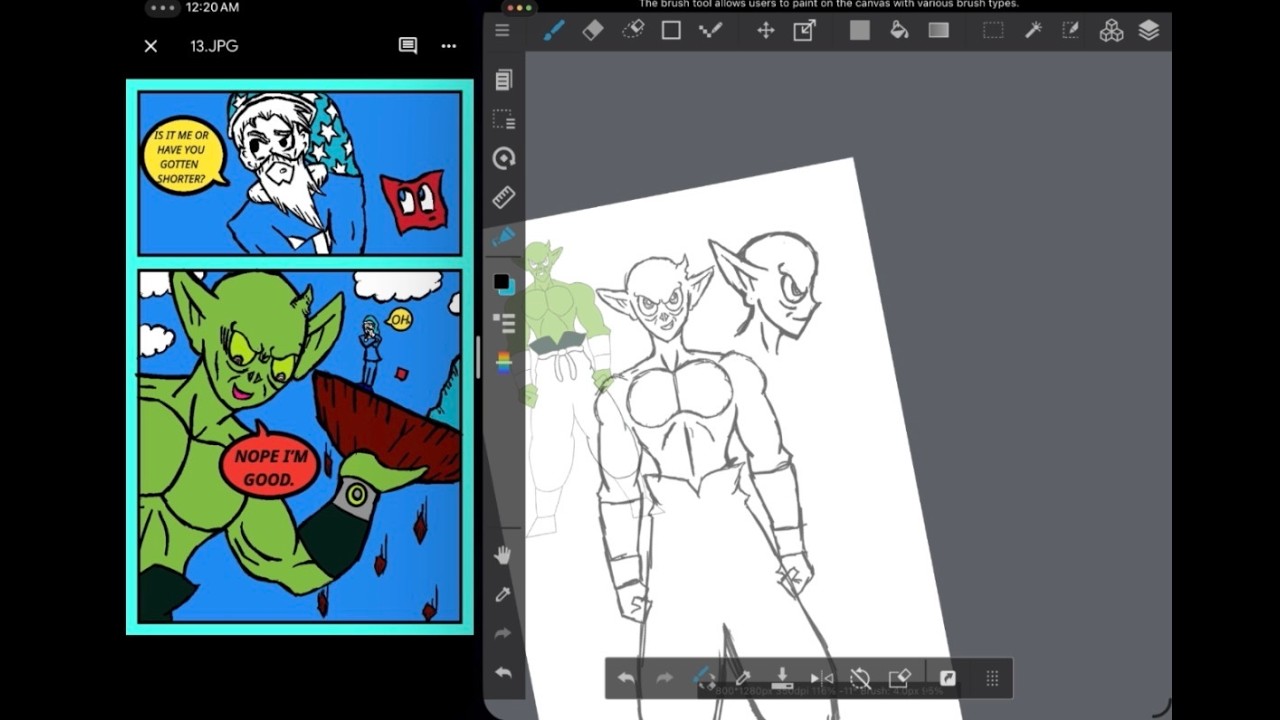Select the Eraser tool
The height and width of the screenshot is (720, 1280).
(593, 30)
